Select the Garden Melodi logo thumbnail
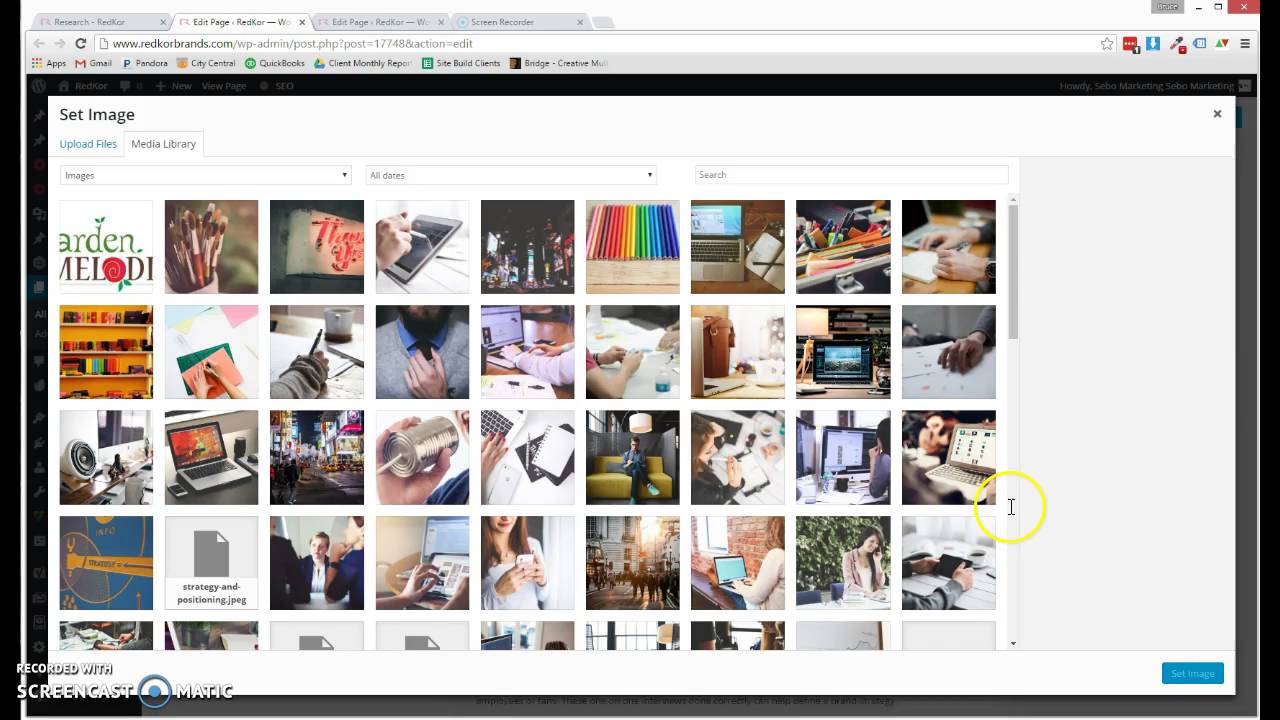This screenshot has width=1280, height=720. coord(106,247)
